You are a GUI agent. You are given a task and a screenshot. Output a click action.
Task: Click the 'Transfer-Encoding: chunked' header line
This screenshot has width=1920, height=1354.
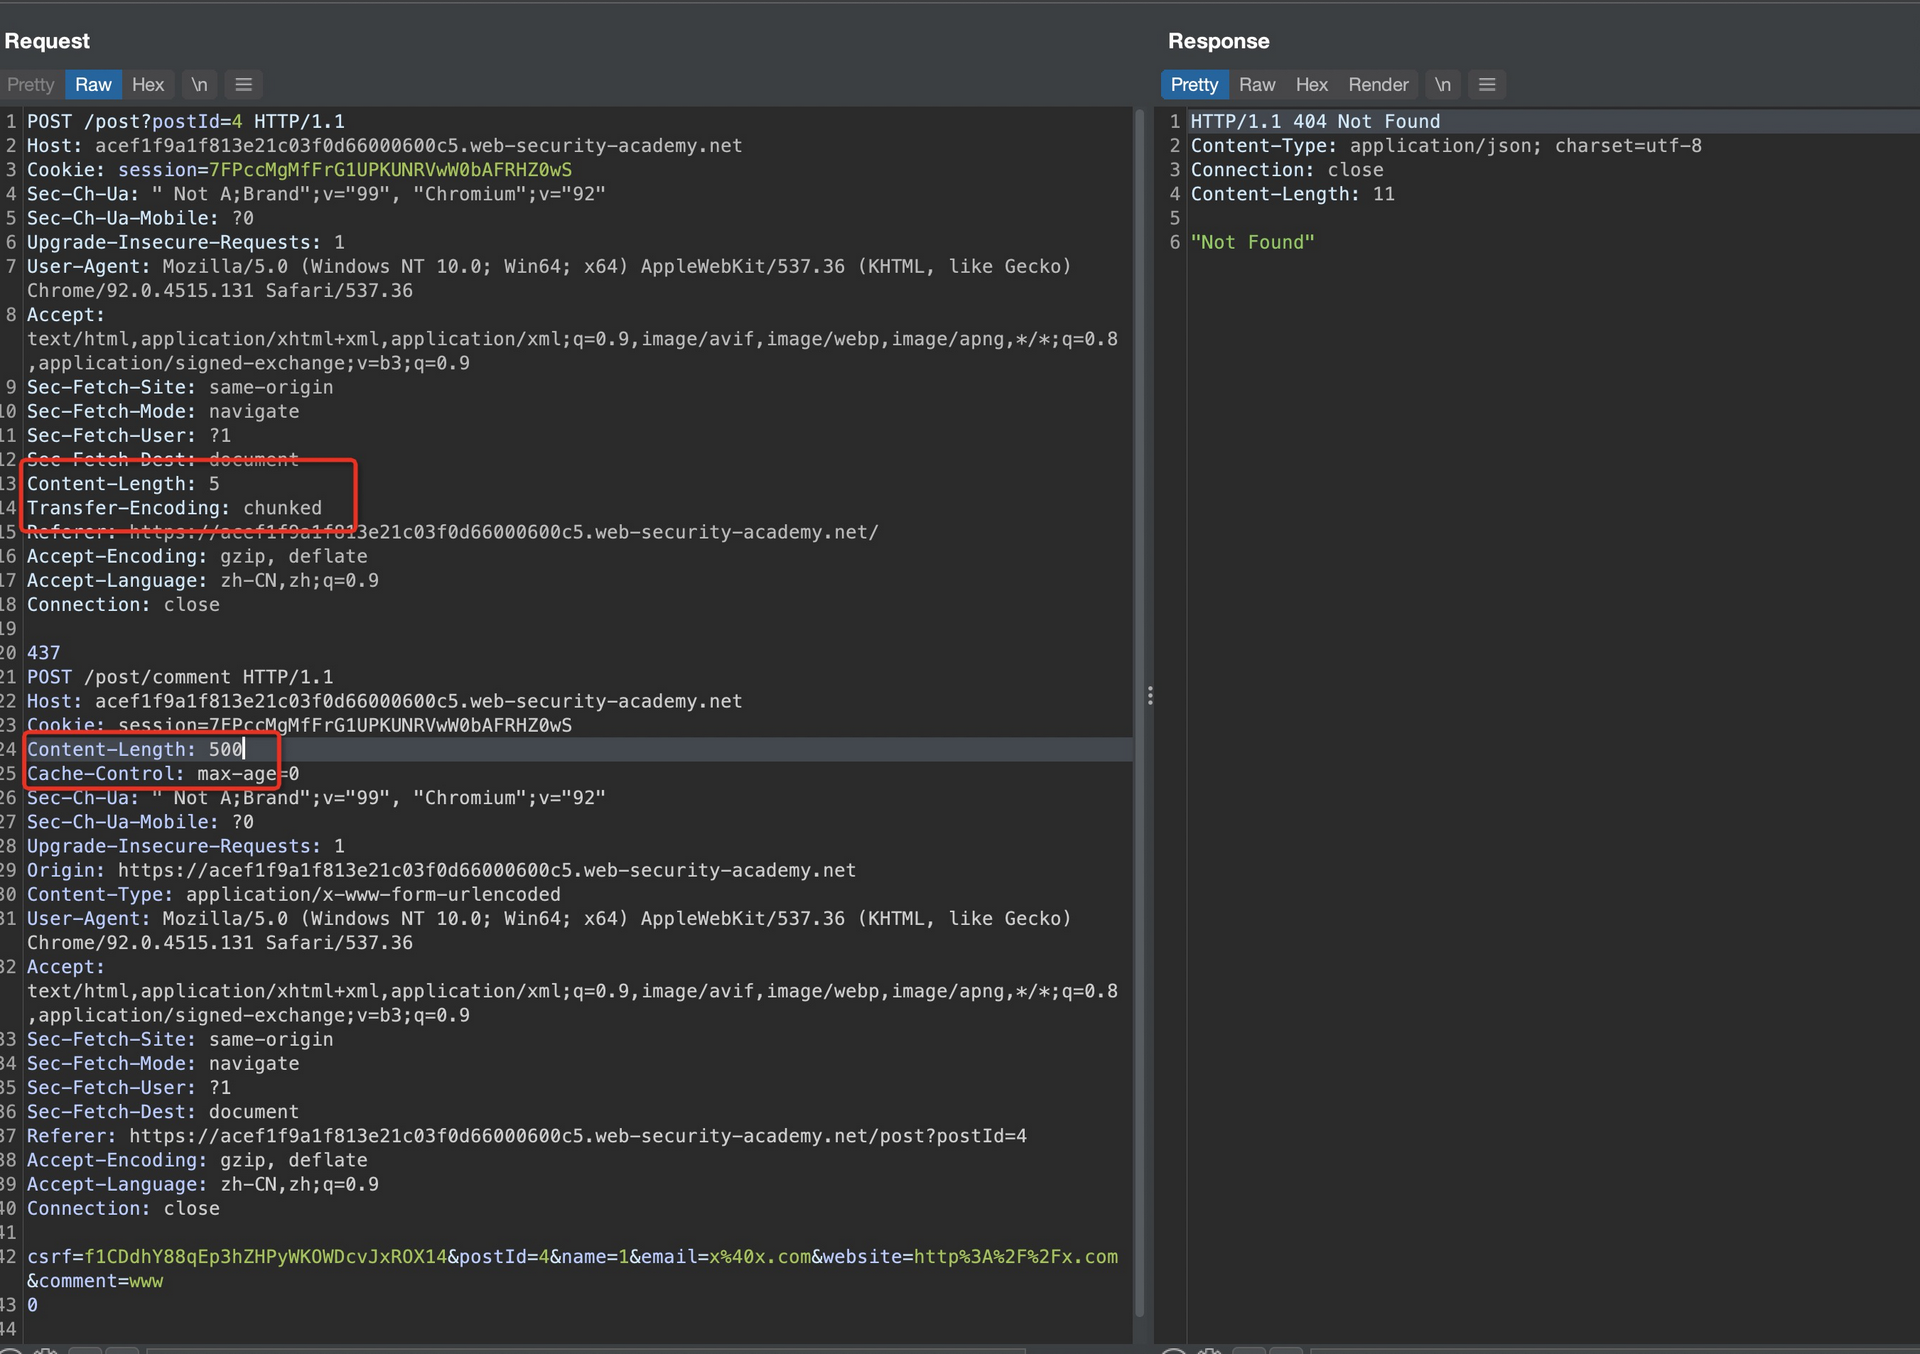click(x=174, y=508)
